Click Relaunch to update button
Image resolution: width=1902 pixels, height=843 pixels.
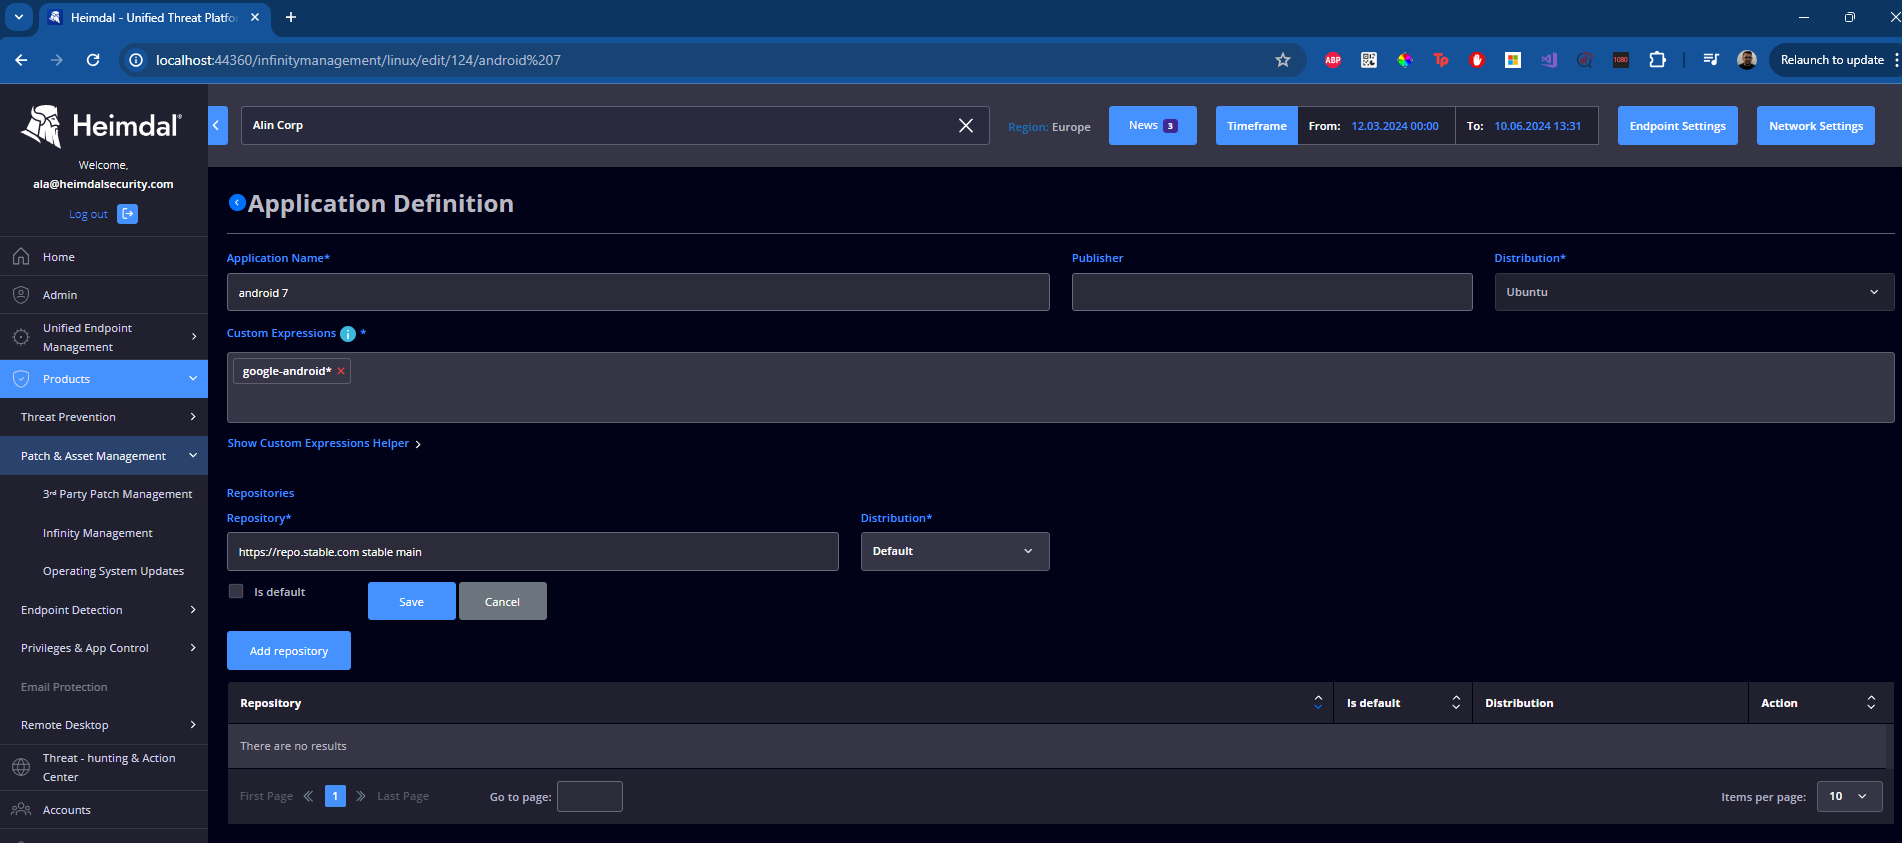tap(1831, 60)
